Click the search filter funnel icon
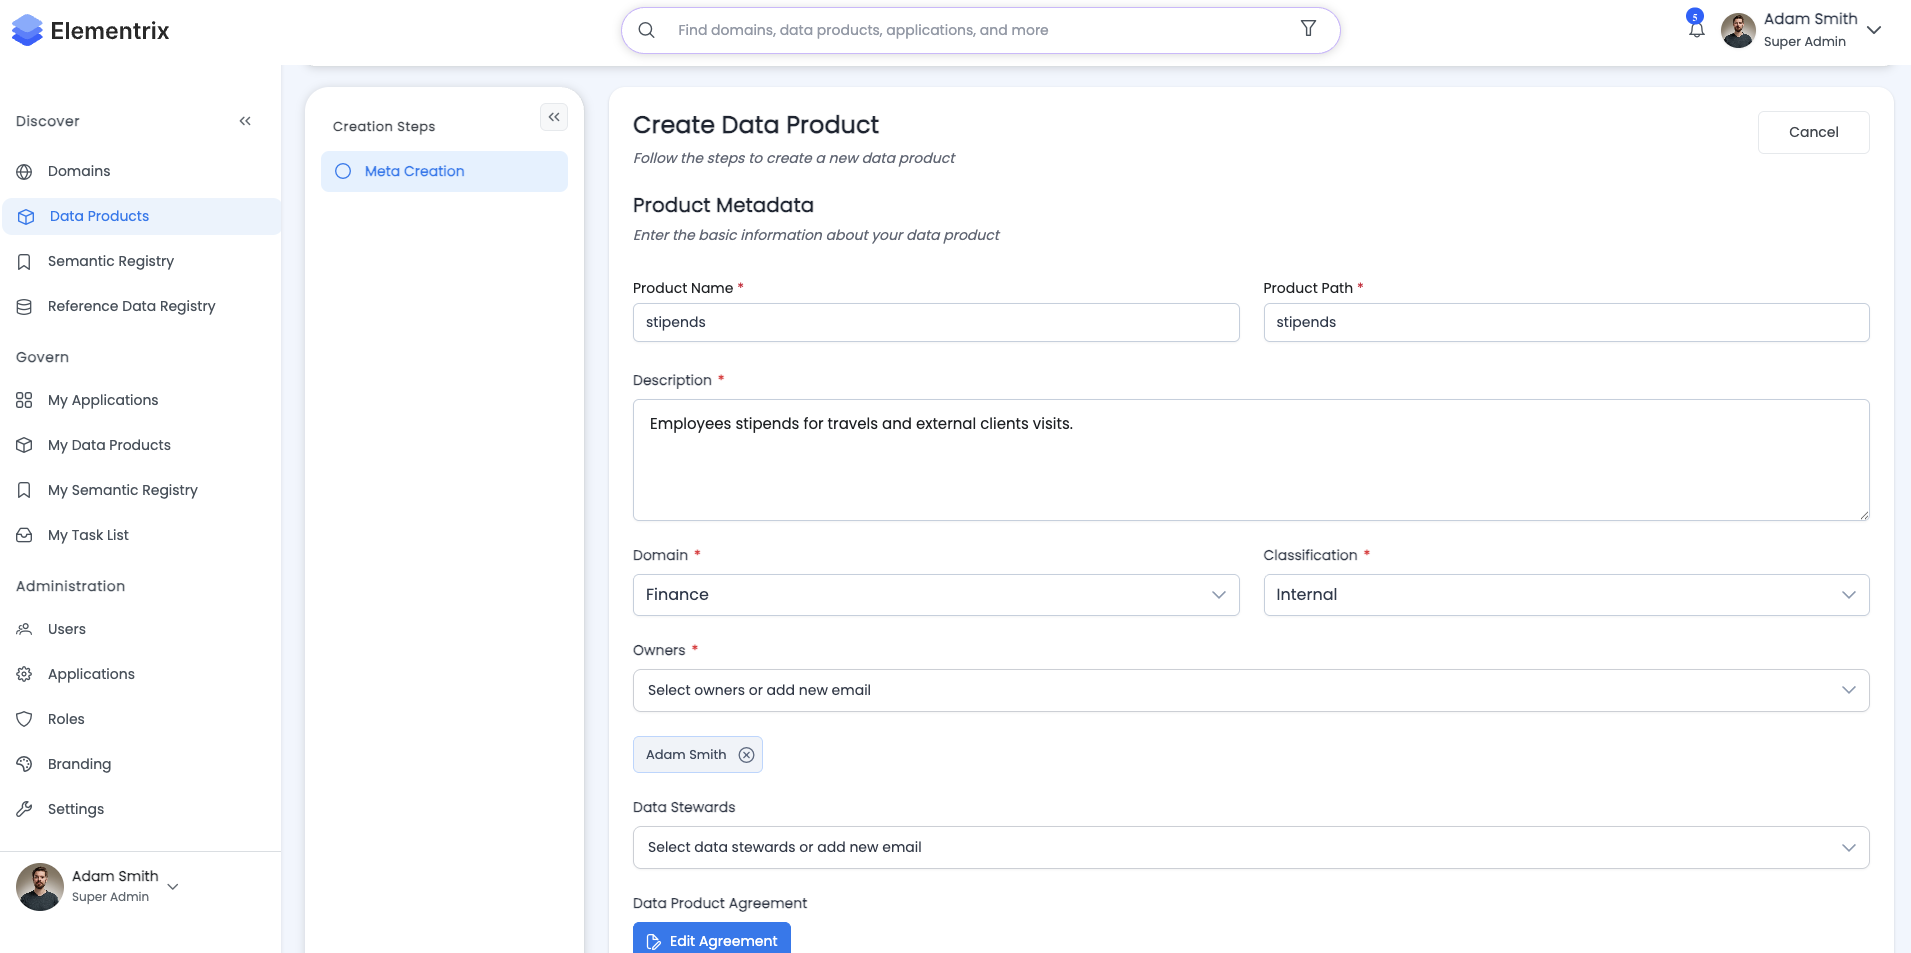 [x=1308, y=29]
